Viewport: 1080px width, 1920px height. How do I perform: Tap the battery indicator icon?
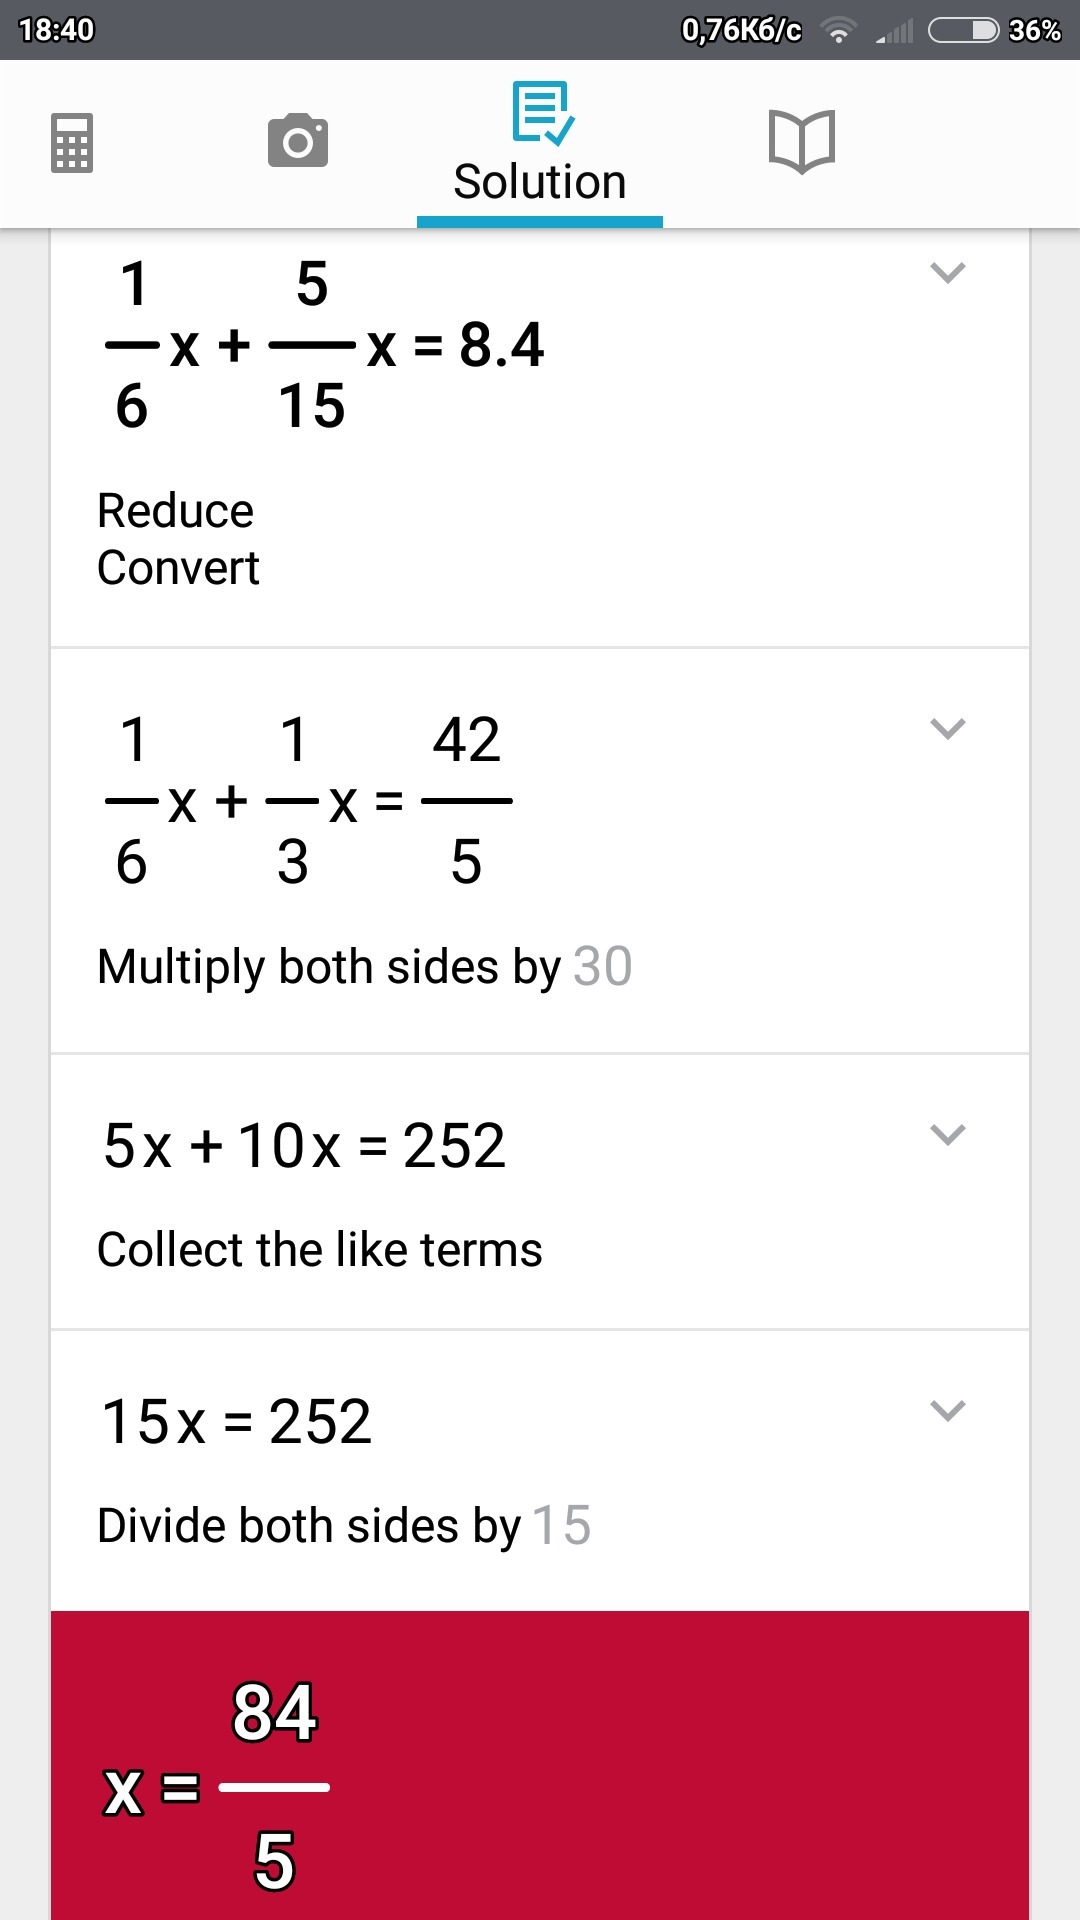click(963, 31)
